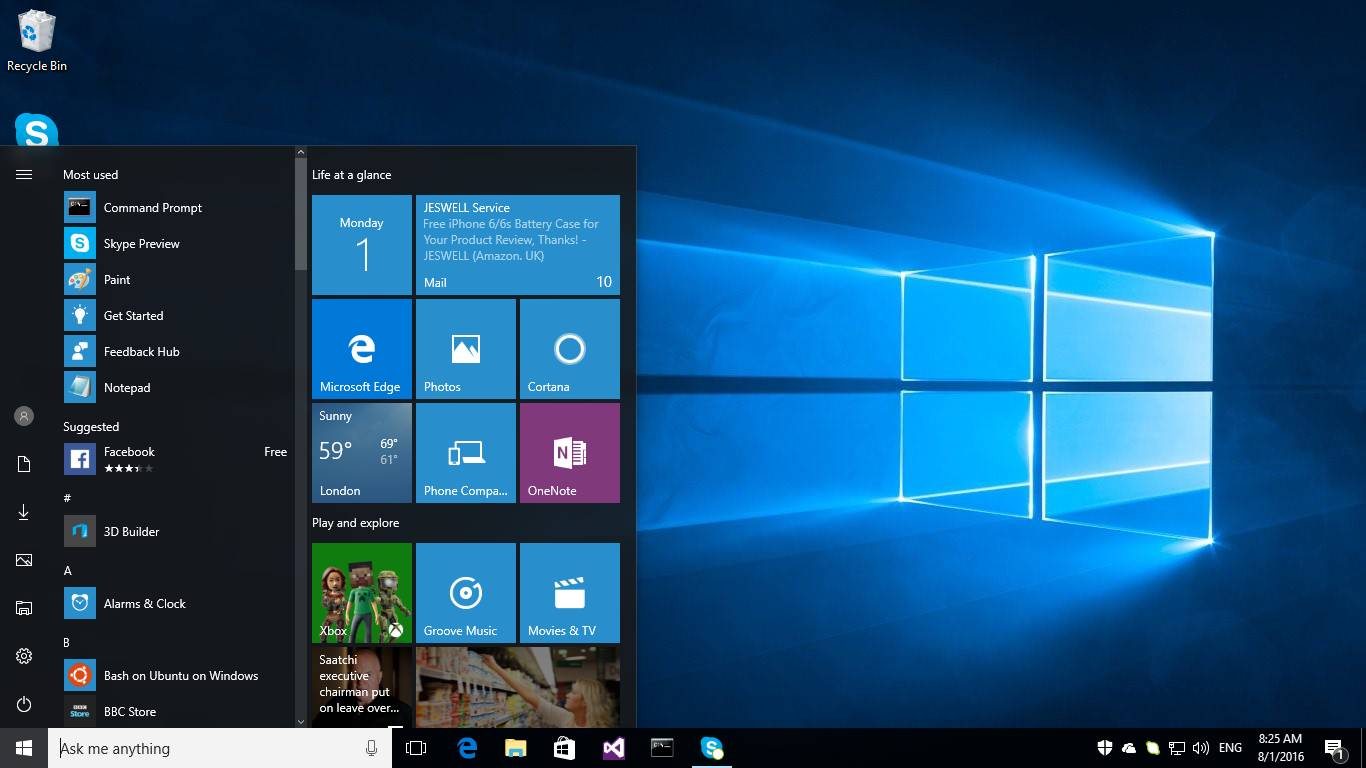Launch Alarms & Clock
Image resolution: width=1366 pixels, height=768 pixels.
coord(178,604)
